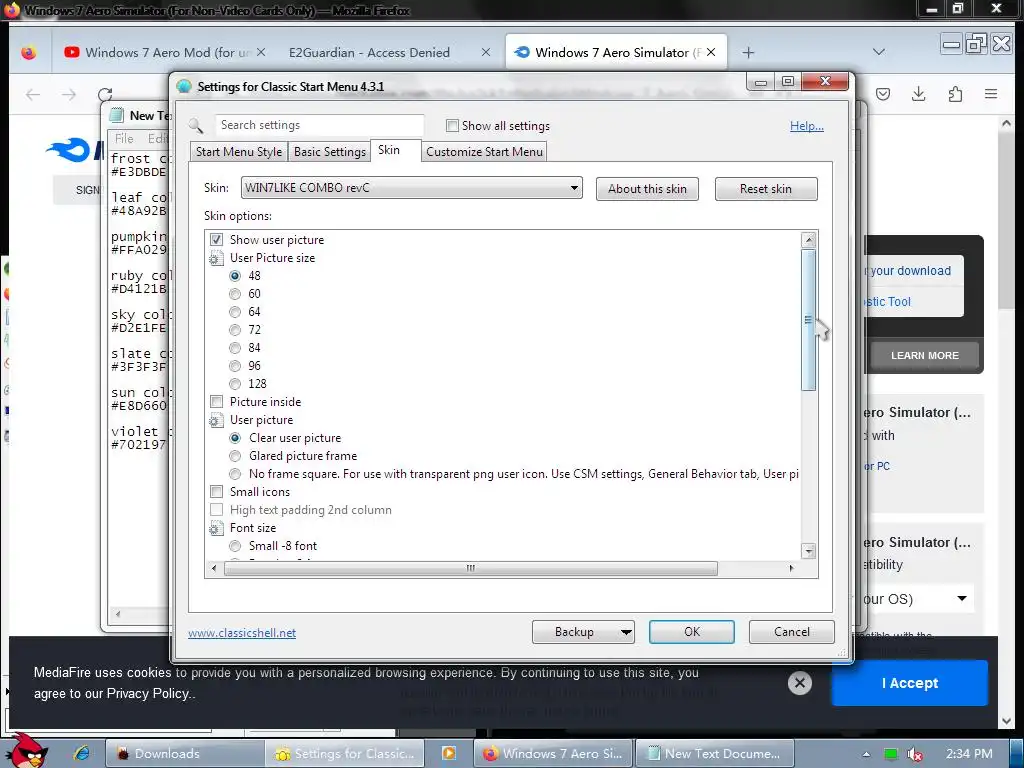This screenshot has height=768, width=1024.
Task: Select user picture size 60
Action: click(235, 294)
